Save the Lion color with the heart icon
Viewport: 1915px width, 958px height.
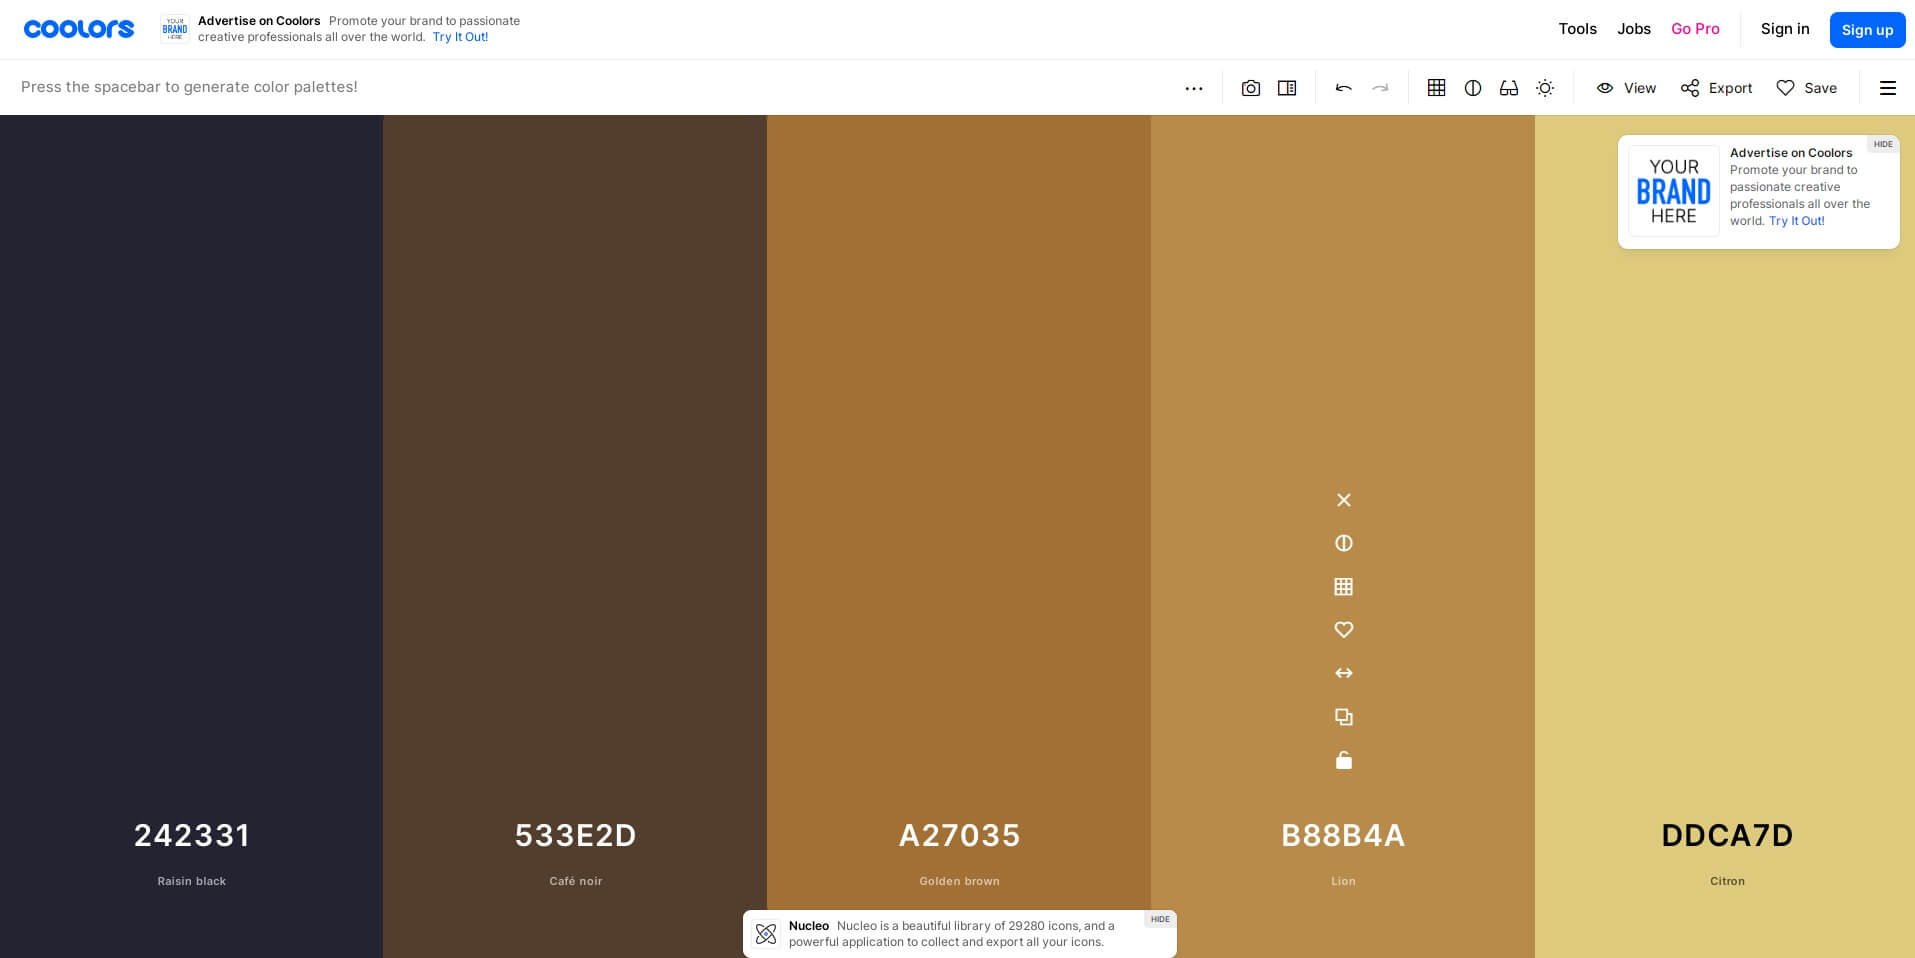tap(1343, 630)
